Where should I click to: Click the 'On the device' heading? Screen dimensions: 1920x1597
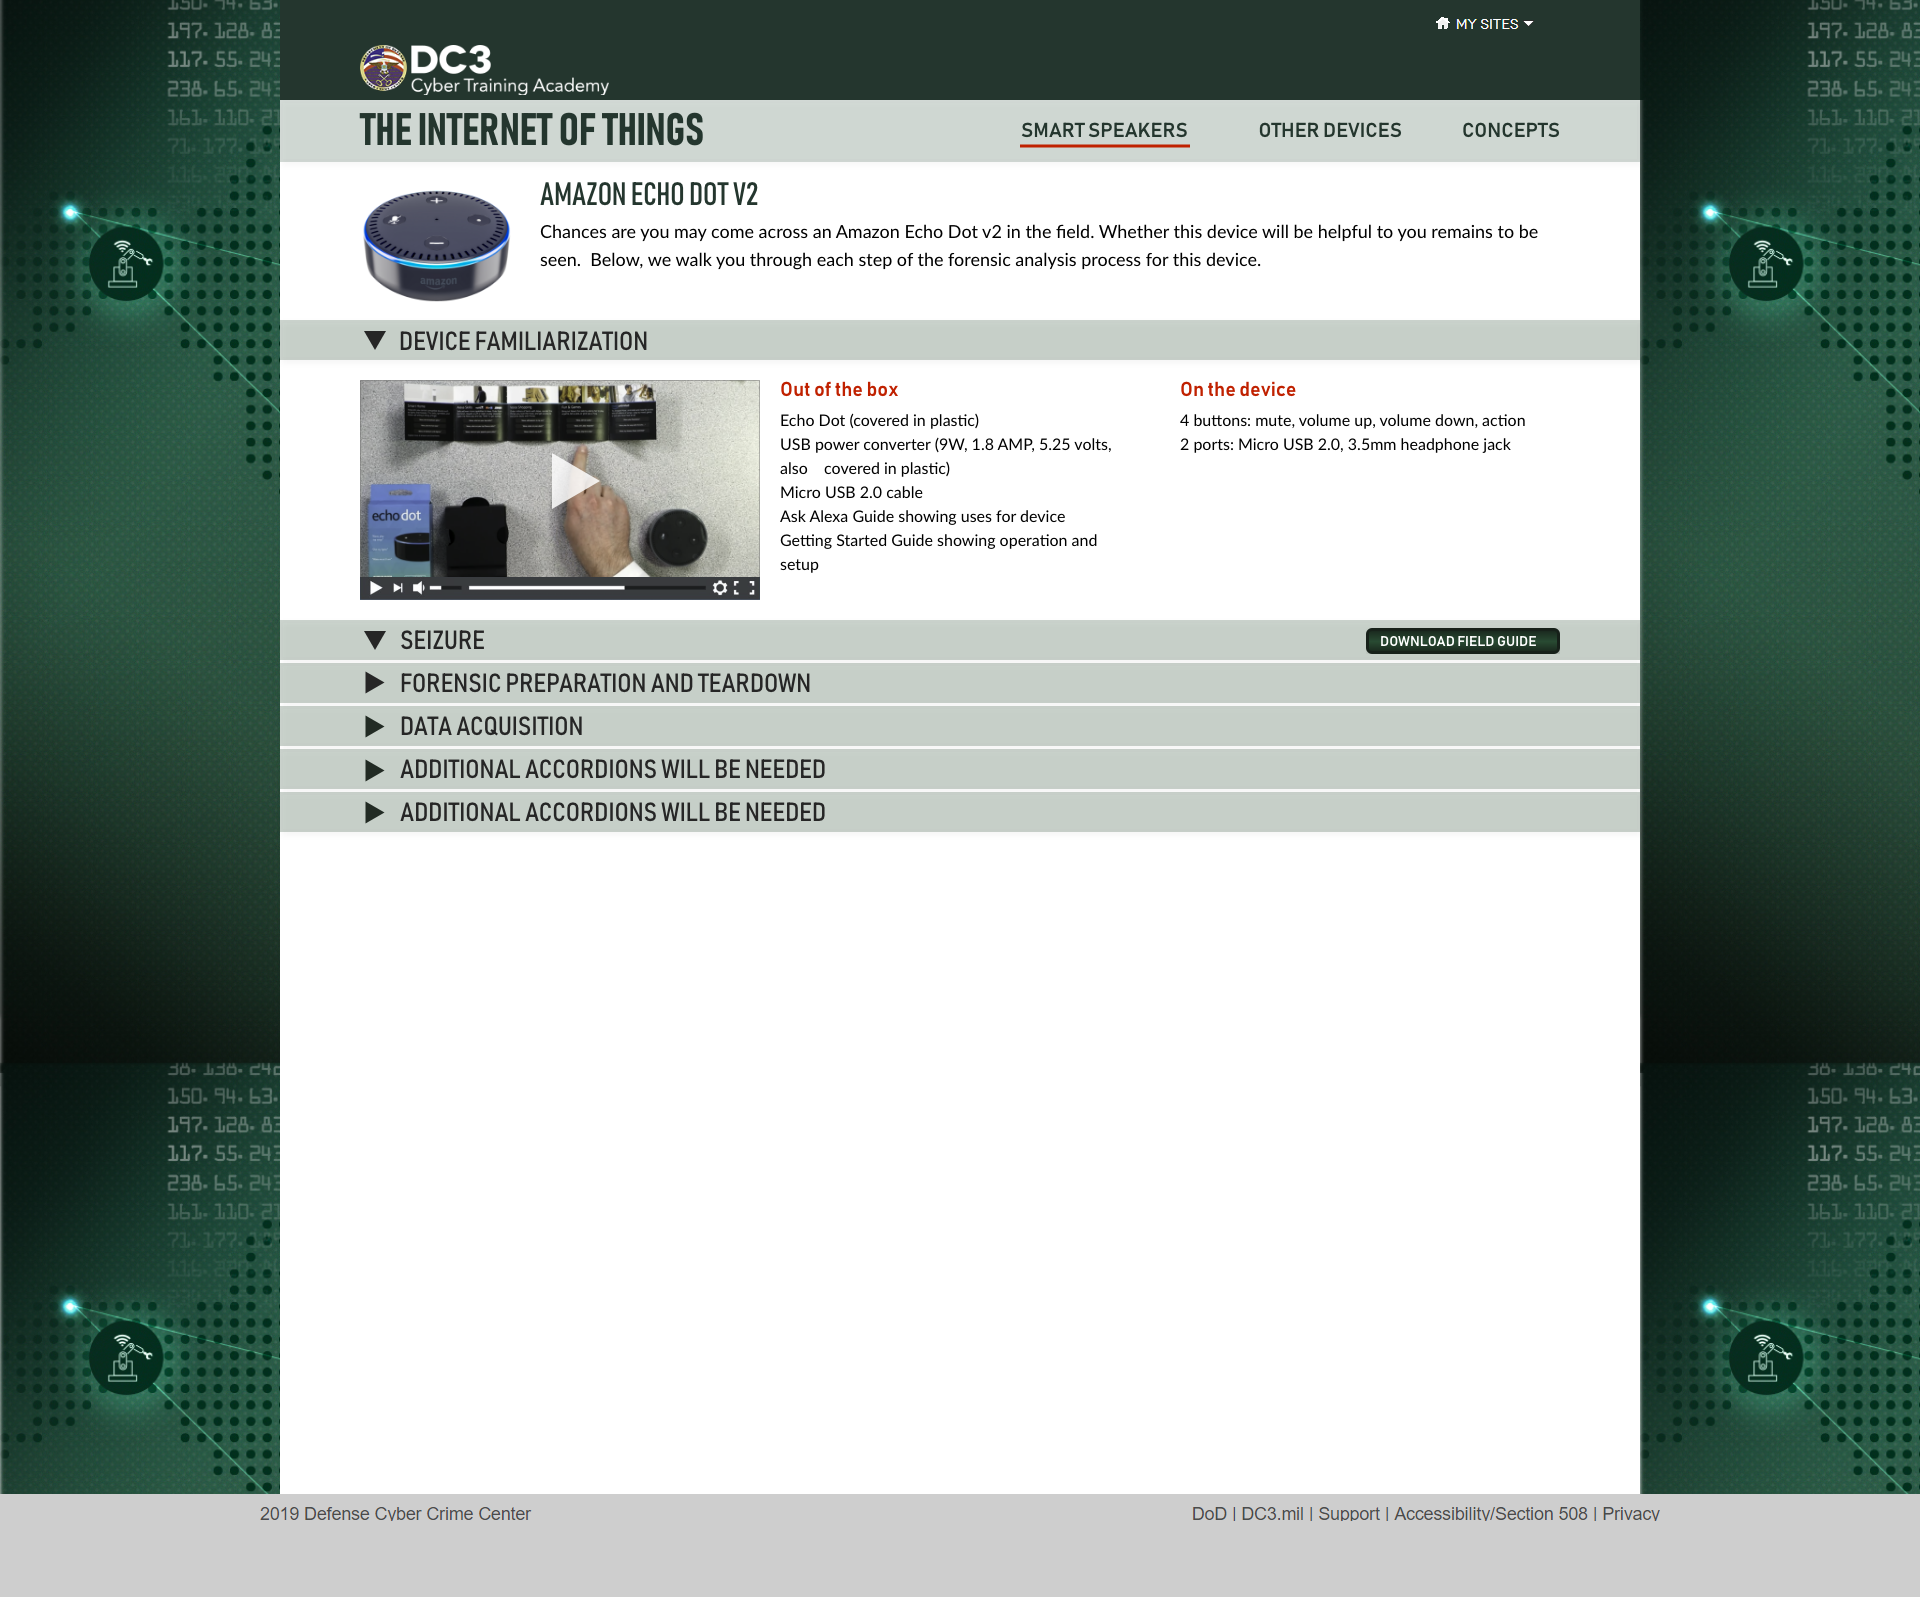point(1237,390)
